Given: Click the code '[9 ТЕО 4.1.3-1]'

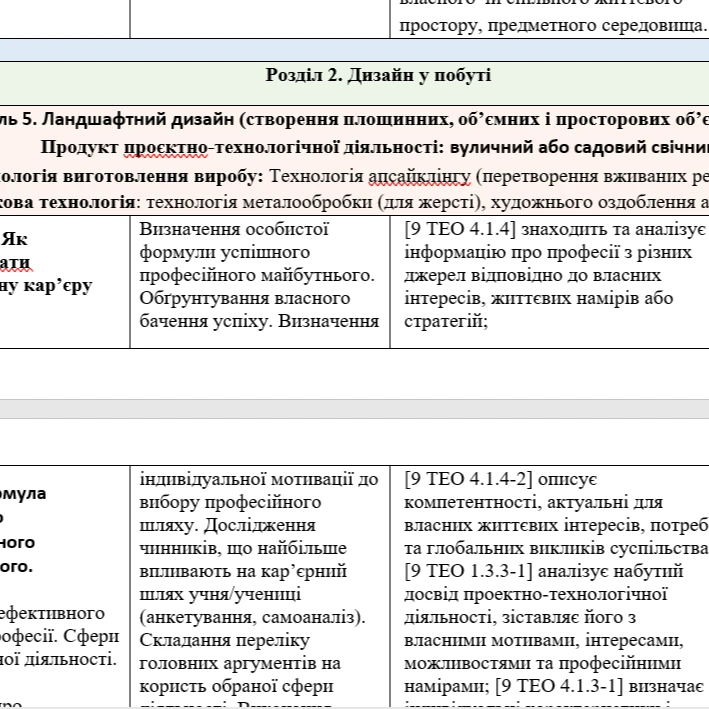Looking at the screenshot, I should pyautogui.click(x=559, y=686).
